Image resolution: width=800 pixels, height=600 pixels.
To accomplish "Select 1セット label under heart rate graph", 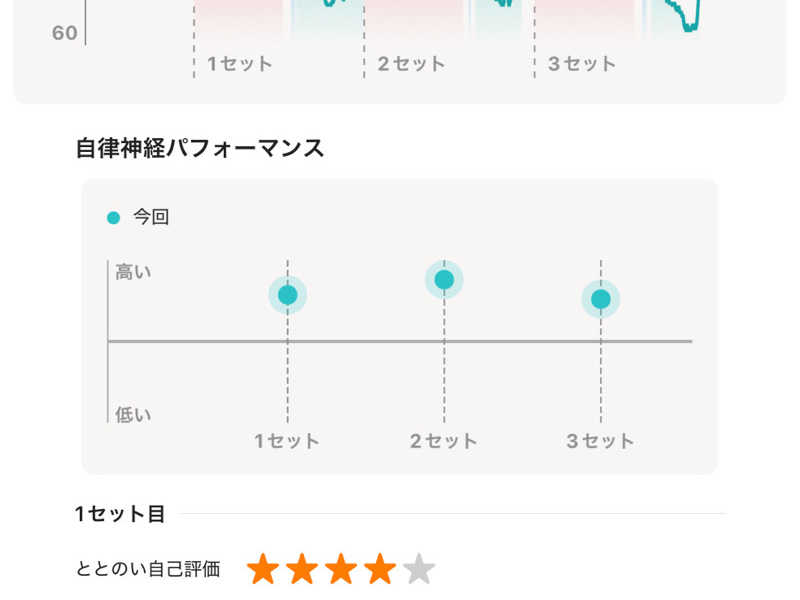I will tap(240, 64).
